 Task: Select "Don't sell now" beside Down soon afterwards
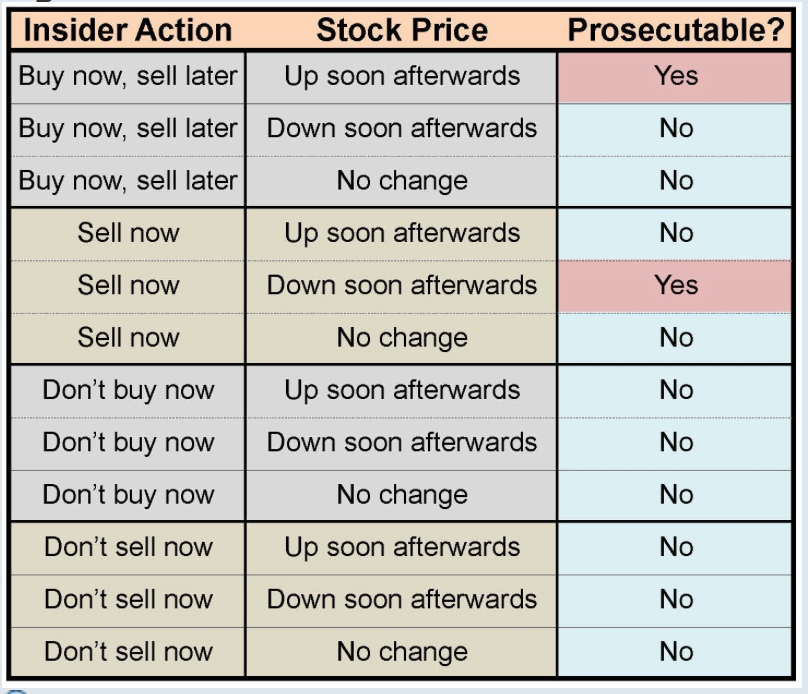[x=128, y=599]
